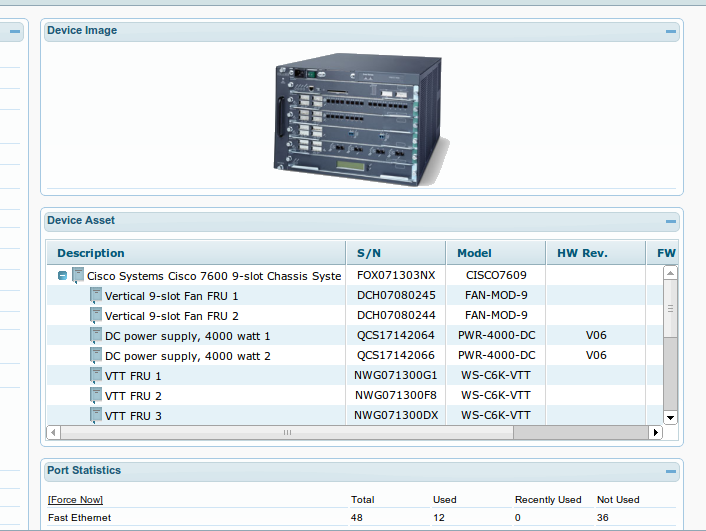Click serial number QCS17142064
Image resolution: width=706 pixels, height=531 pixels.
click(396, 336)
